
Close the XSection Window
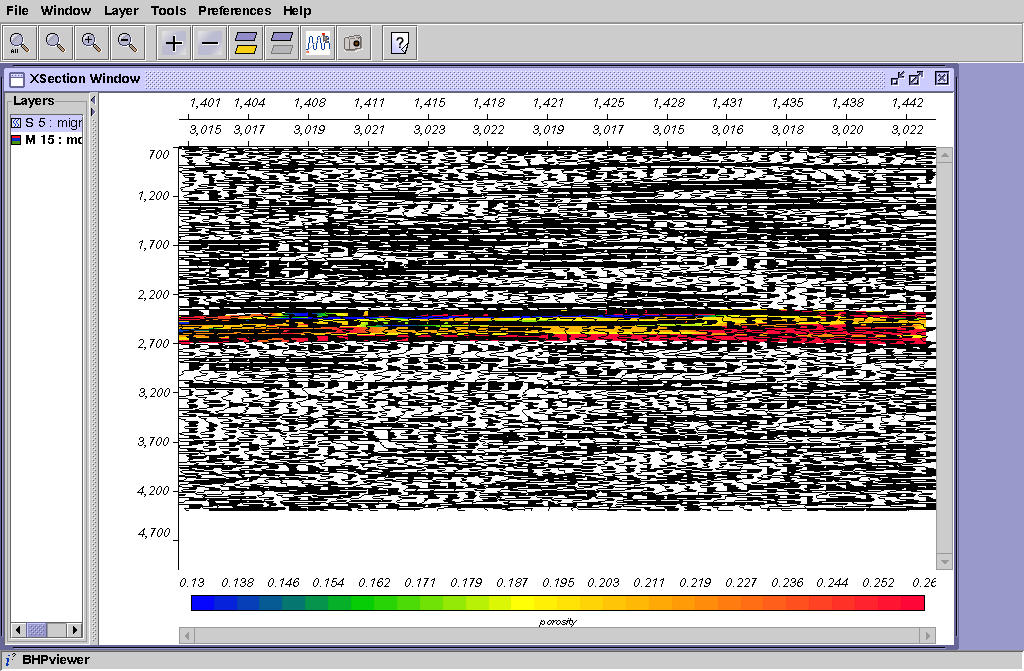941,78
